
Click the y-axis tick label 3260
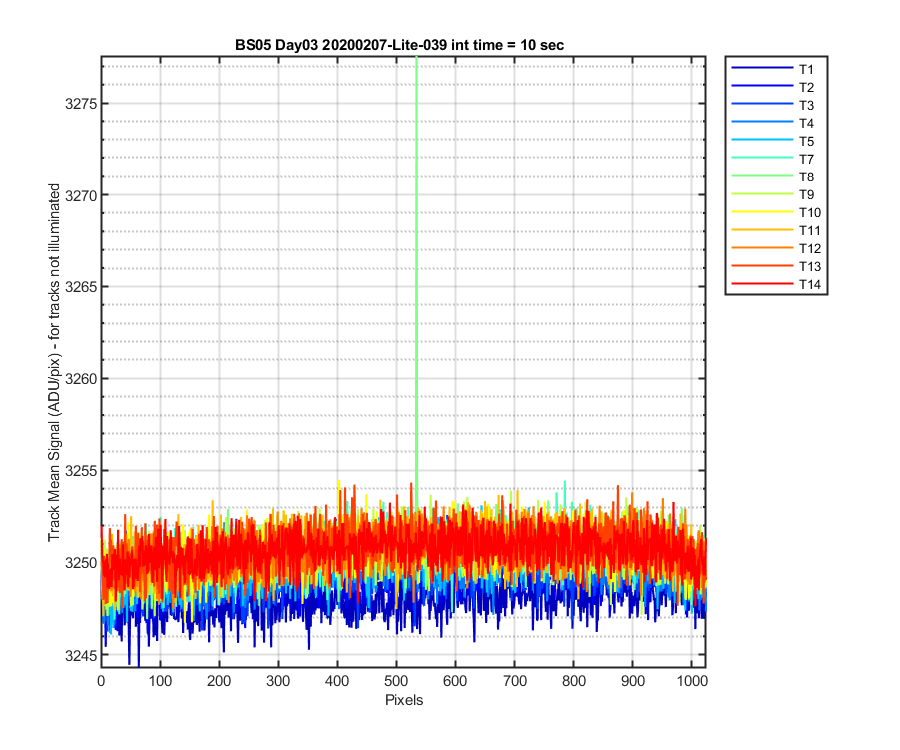click(81, 379)
